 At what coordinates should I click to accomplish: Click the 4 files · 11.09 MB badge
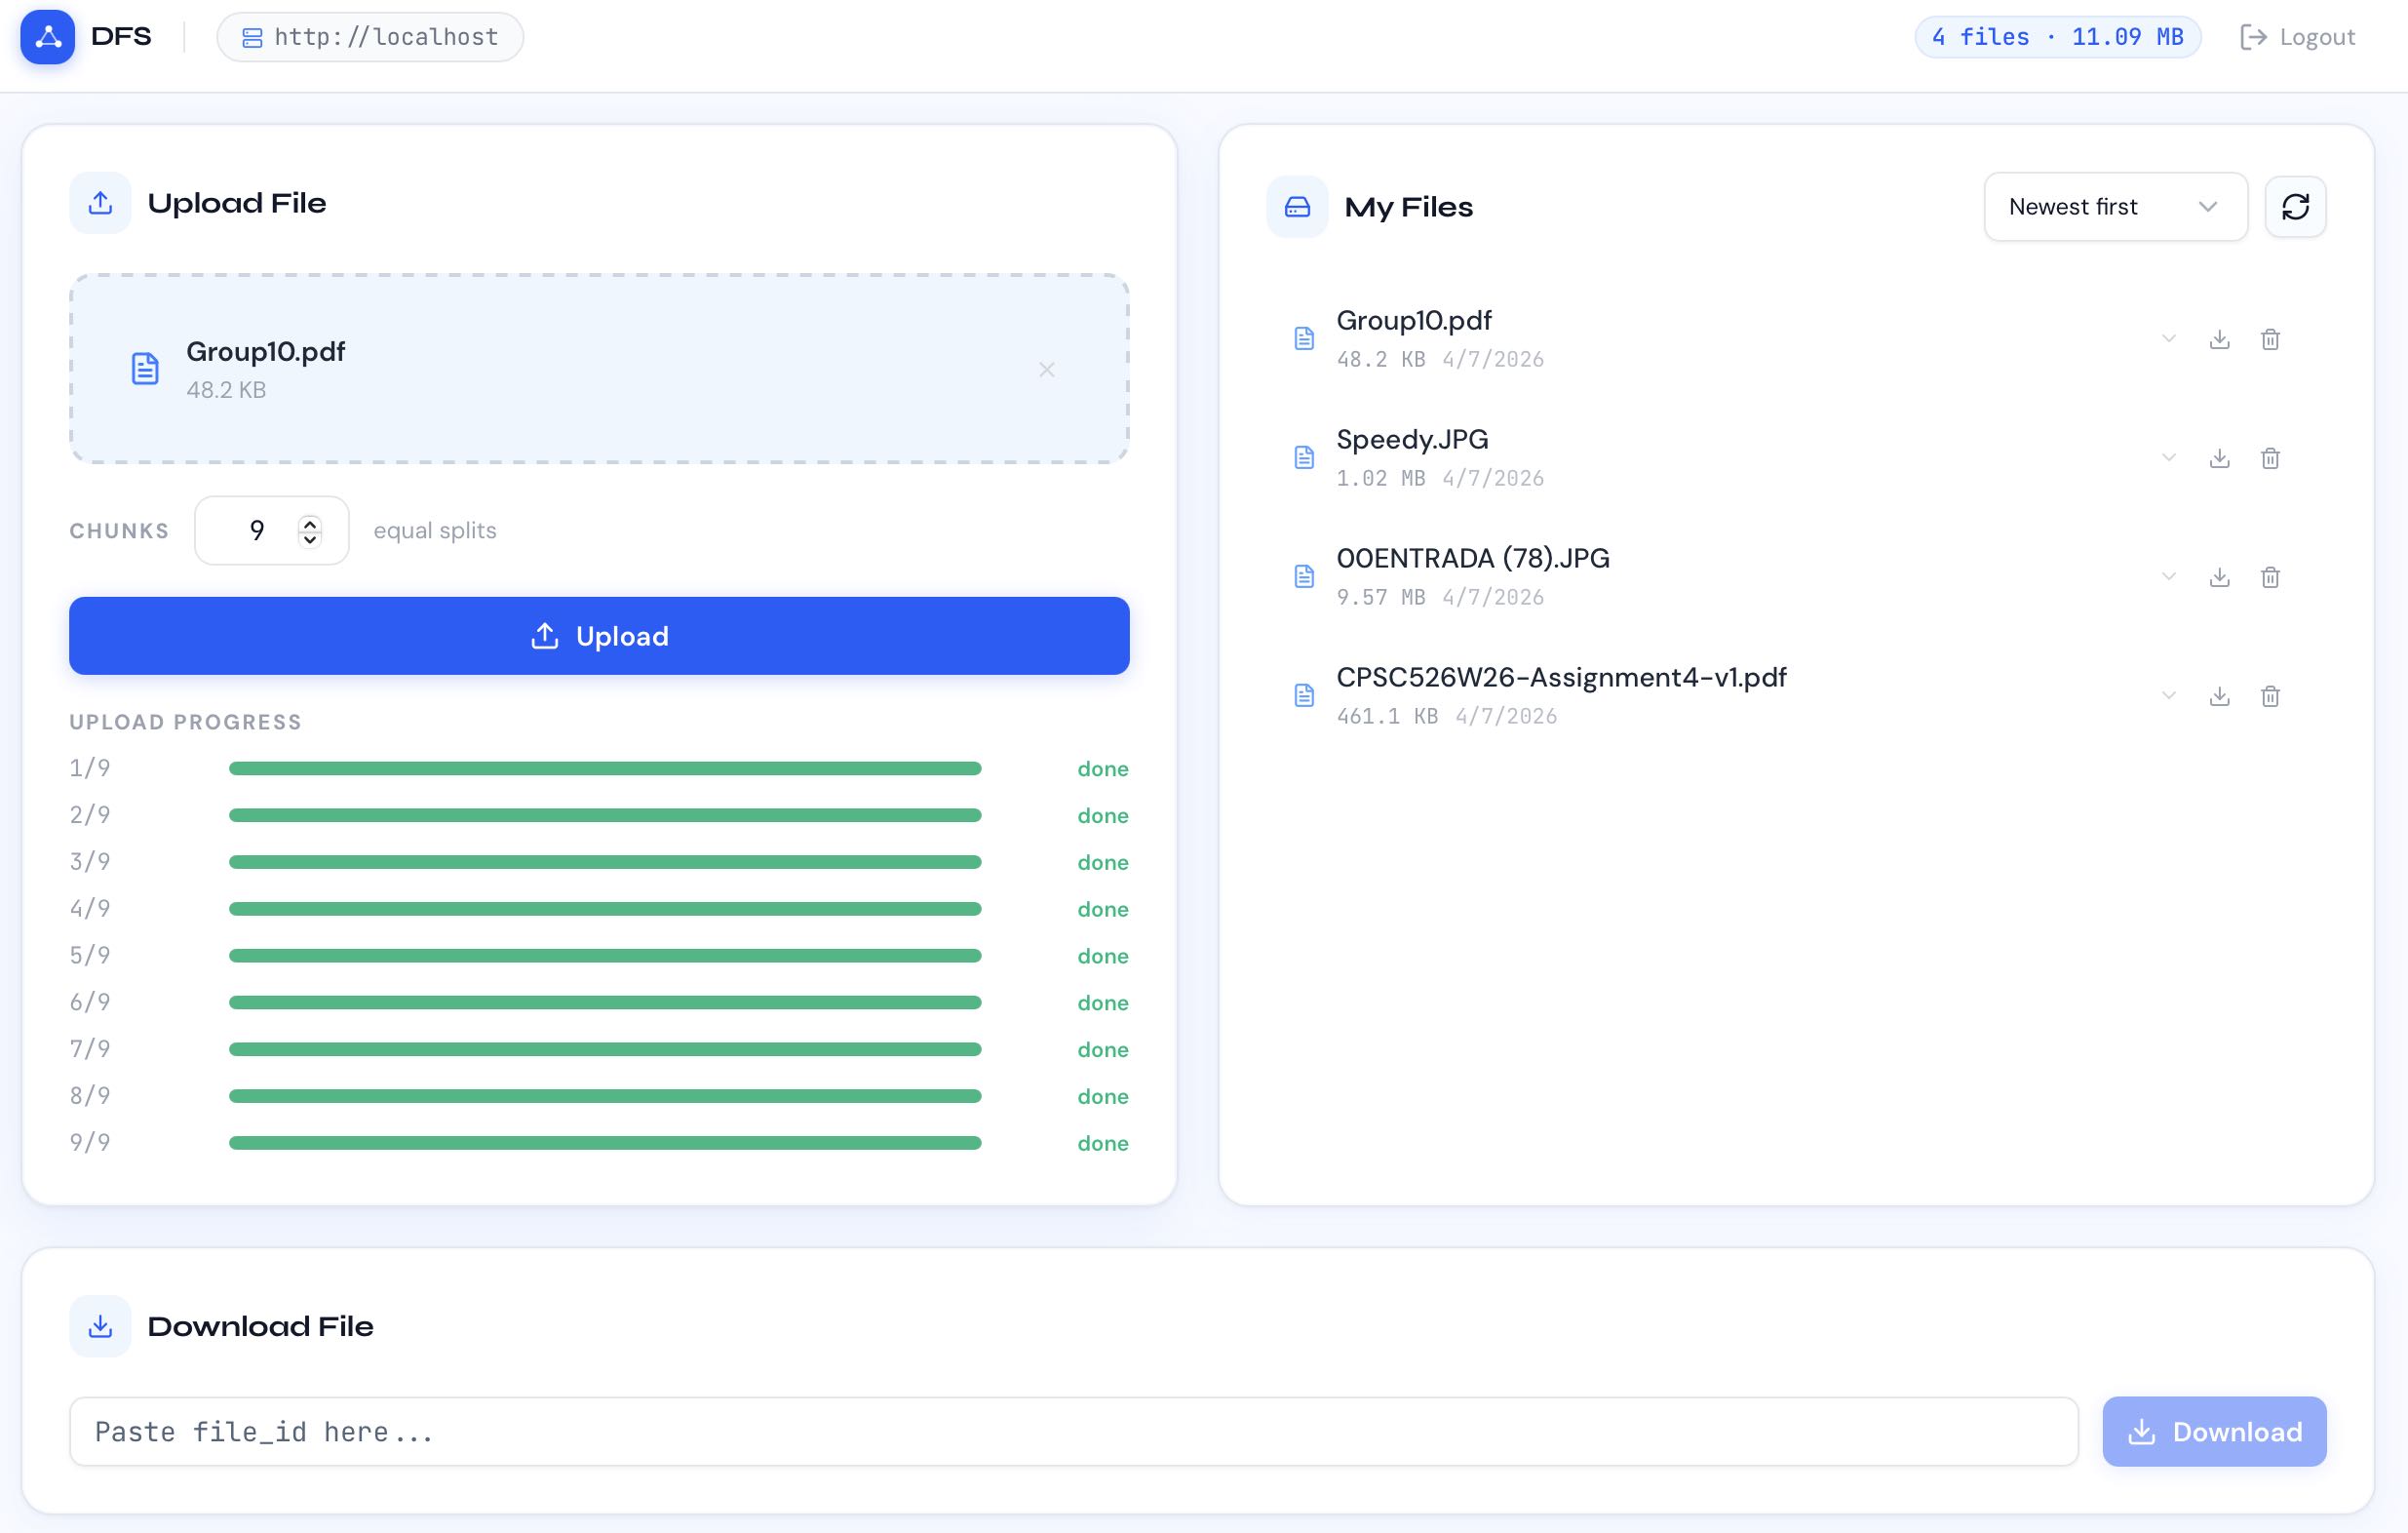(x=2057, y=37)
